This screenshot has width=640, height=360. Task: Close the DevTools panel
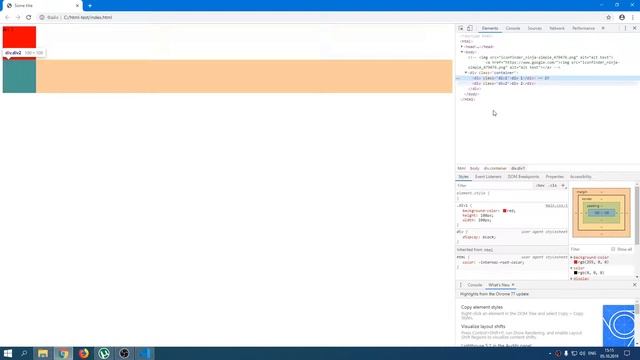click(x=634, y=28)
